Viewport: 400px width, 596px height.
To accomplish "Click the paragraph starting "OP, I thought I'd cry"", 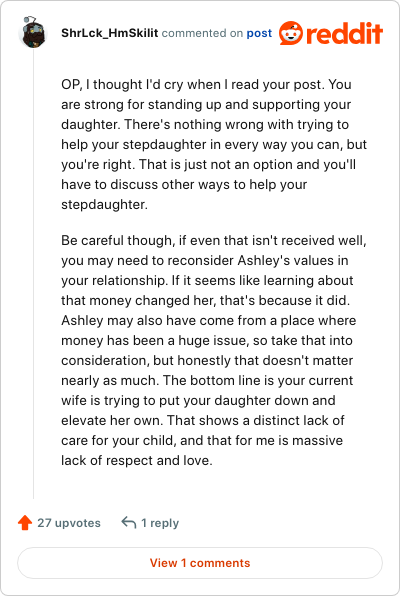I will point(214,144).
